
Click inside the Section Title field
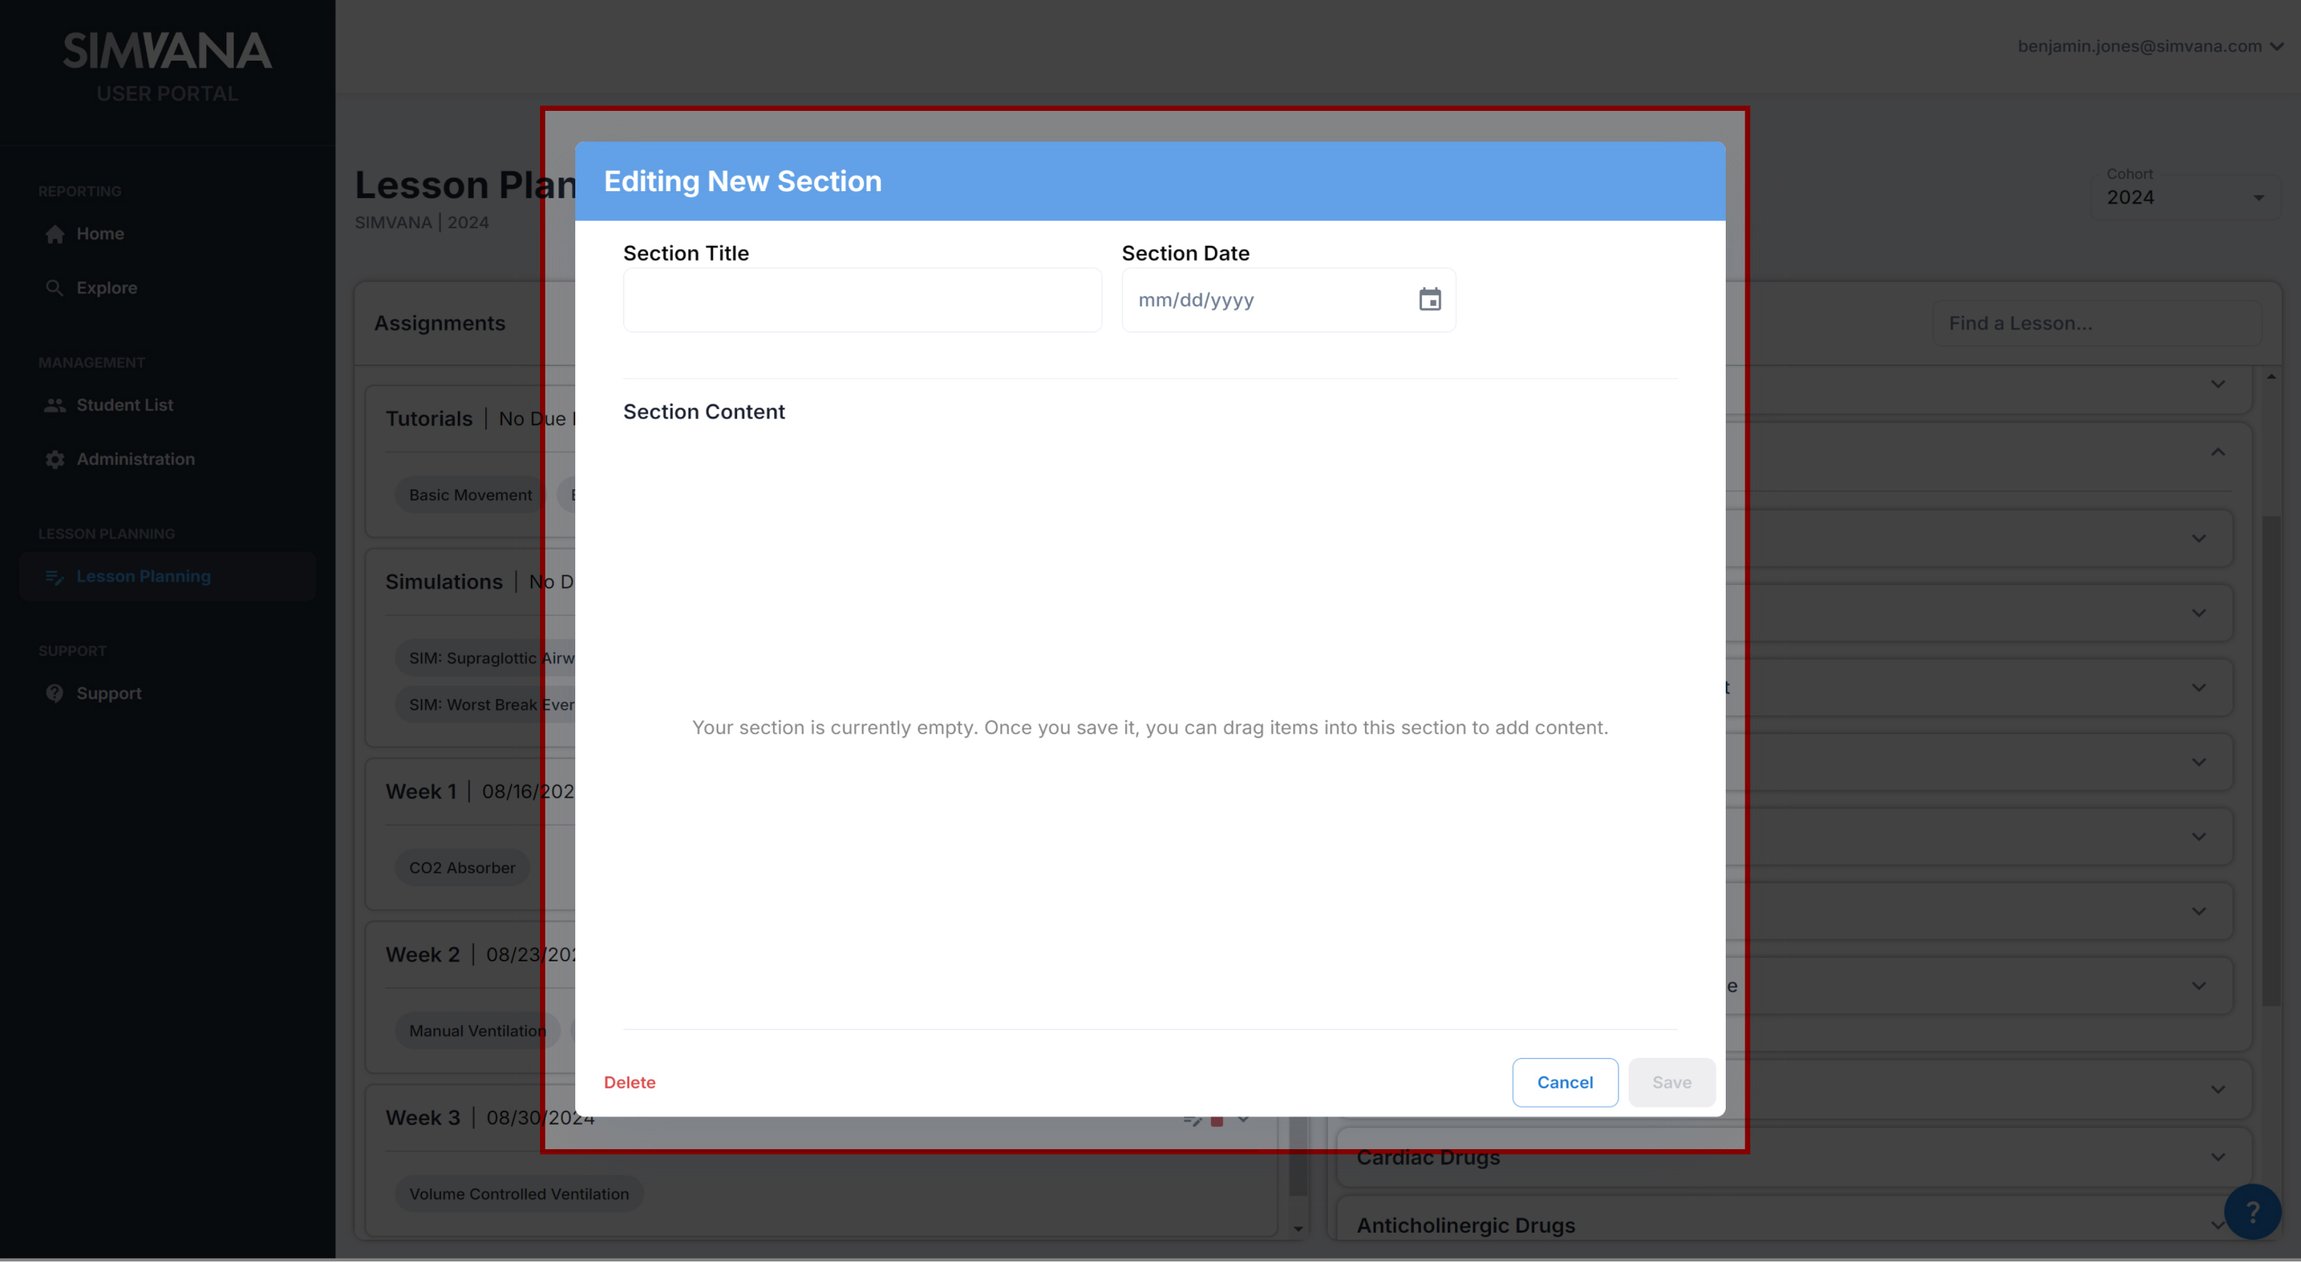pyautogui.click(x=860, y=299)
